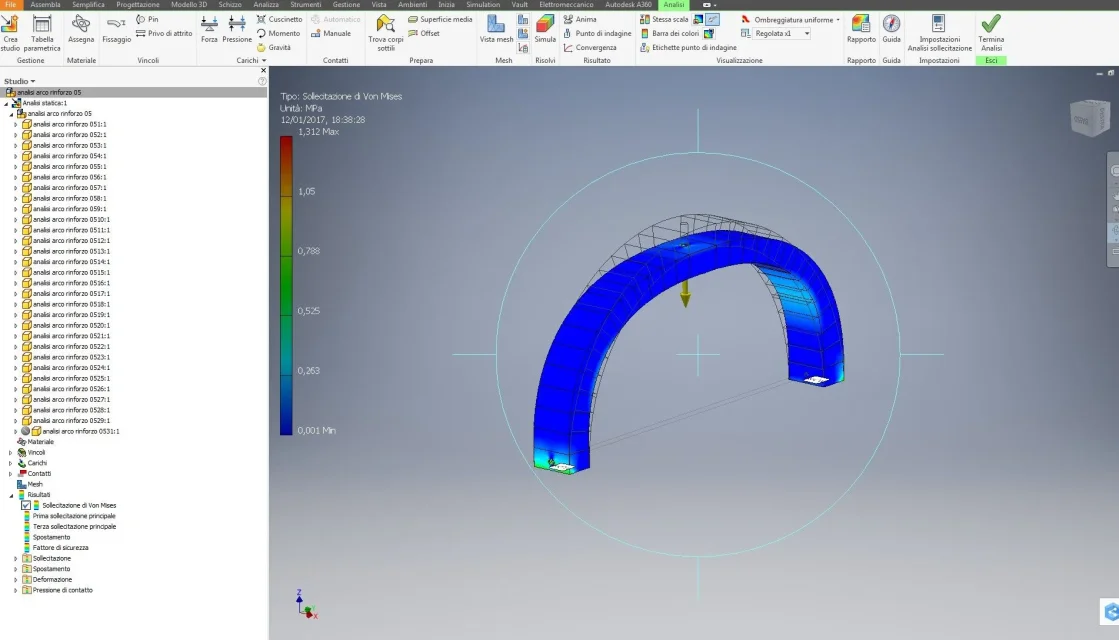Click the stress color legend bar
The image size is (1119, 640).
[x=286, y=285]
